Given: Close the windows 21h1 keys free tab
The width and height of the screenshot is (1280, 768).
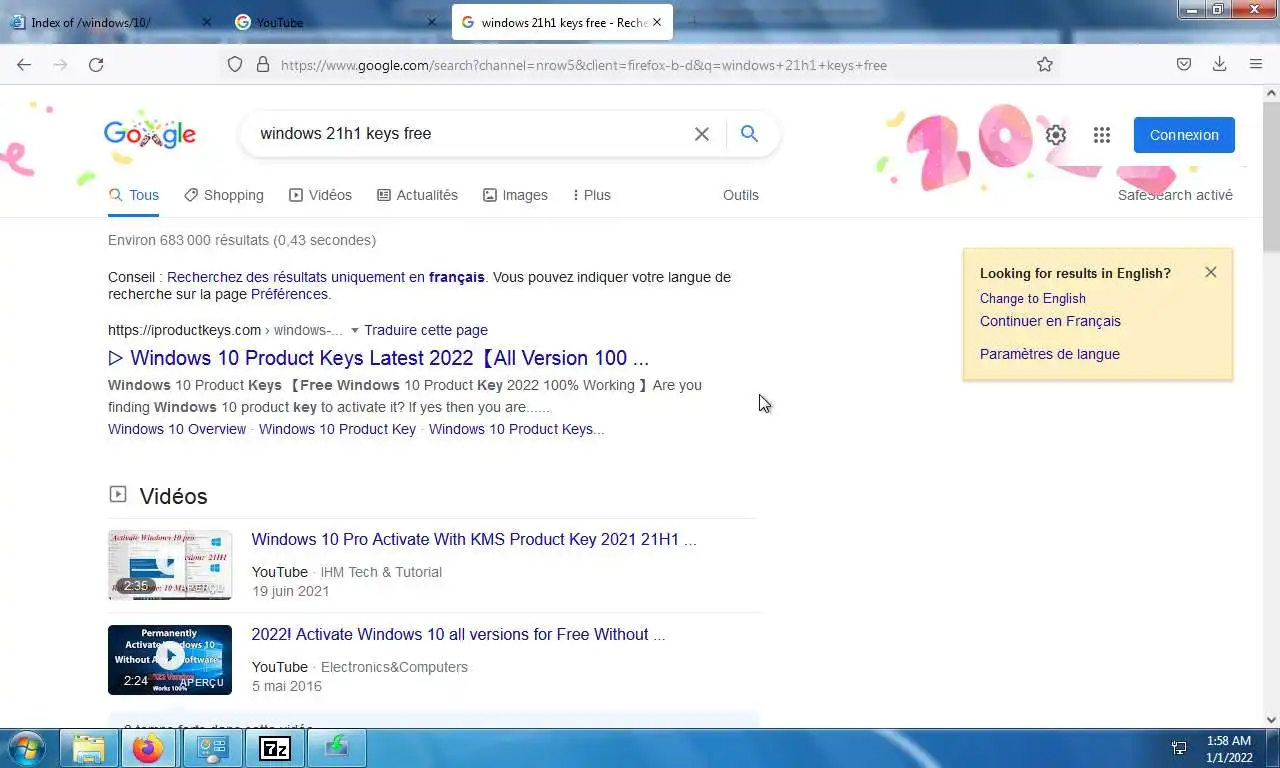Looking at the screenshot, I should 659,22.
